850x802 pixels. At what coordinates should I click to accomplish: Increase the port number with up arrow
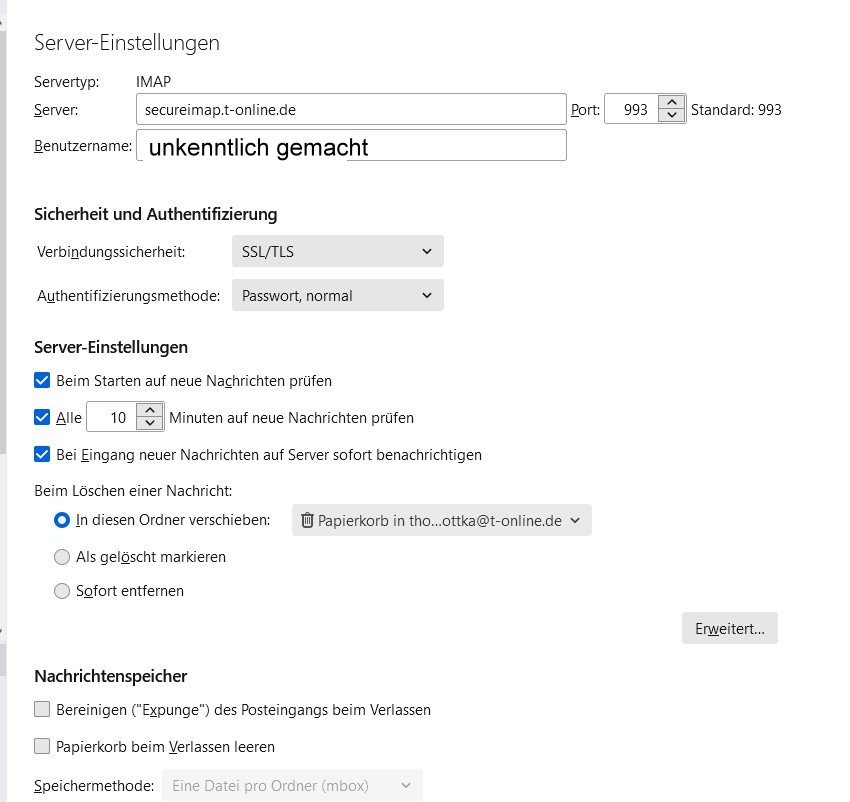673,103
